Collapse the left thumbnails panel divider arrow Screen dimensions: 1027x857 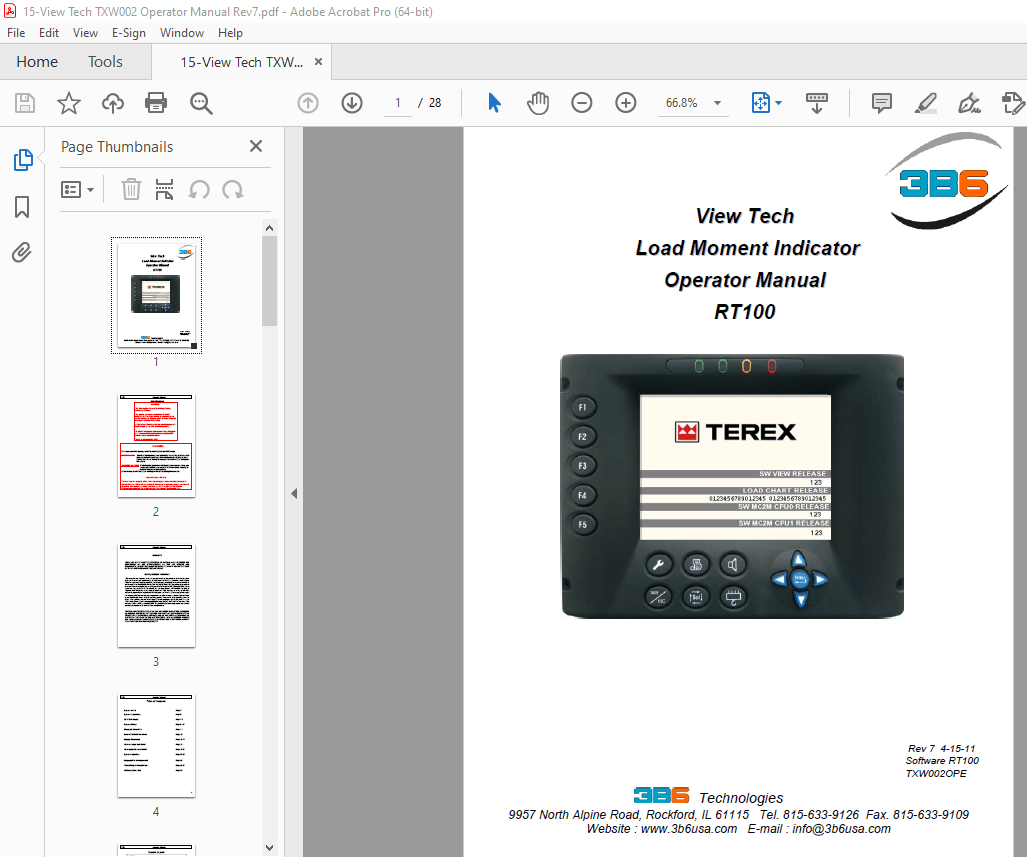(x=293, y=492)
